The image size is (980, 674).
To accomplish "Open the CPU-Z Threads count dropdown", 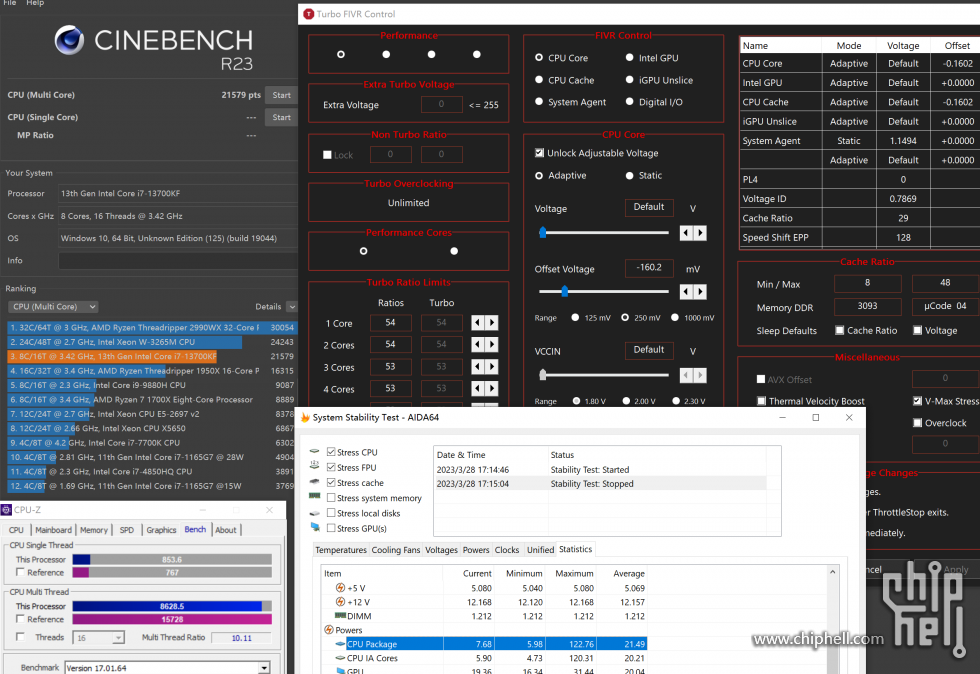I will (x=118, y=638).
